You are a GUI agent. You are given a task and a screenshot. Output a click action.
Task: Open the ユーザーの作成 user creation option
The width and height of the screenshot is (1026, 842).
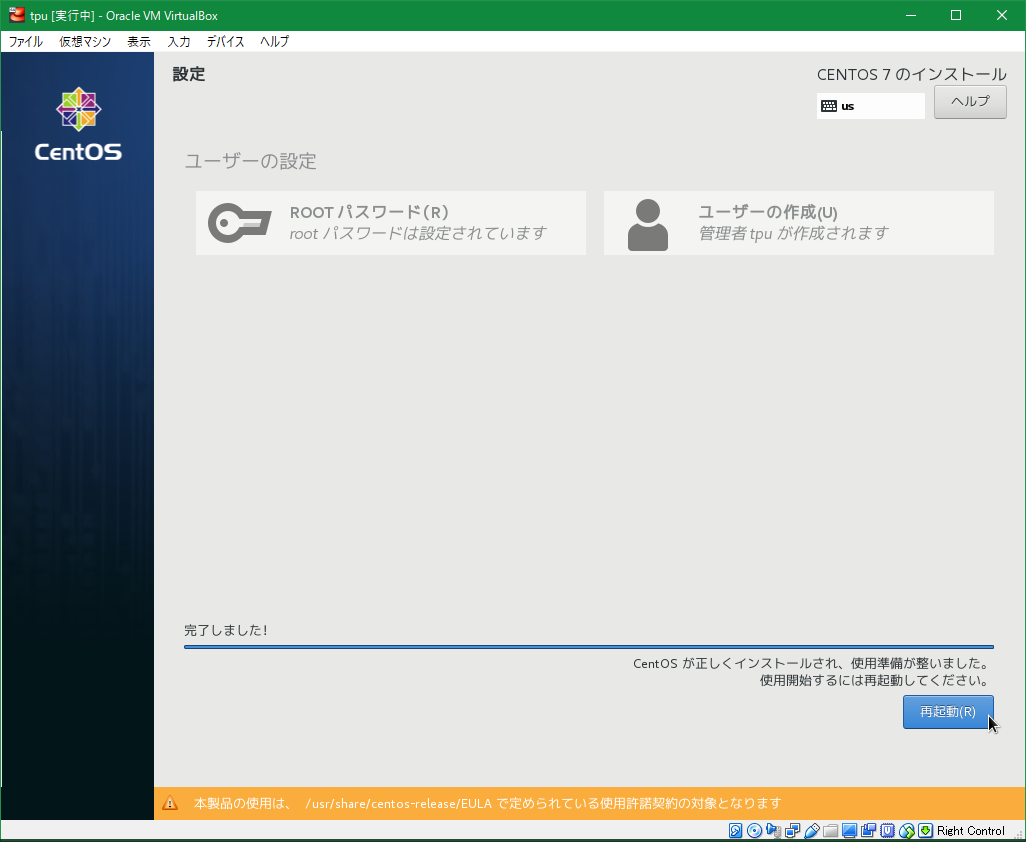click(798, 223)
